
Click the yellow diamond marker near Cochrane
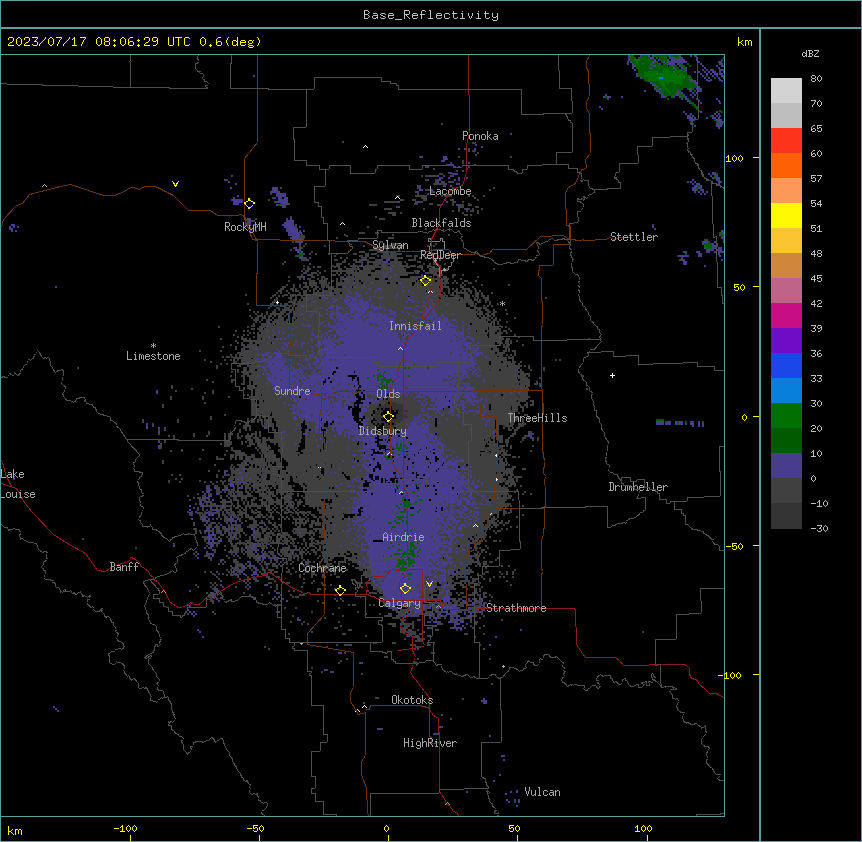point(340,591)
